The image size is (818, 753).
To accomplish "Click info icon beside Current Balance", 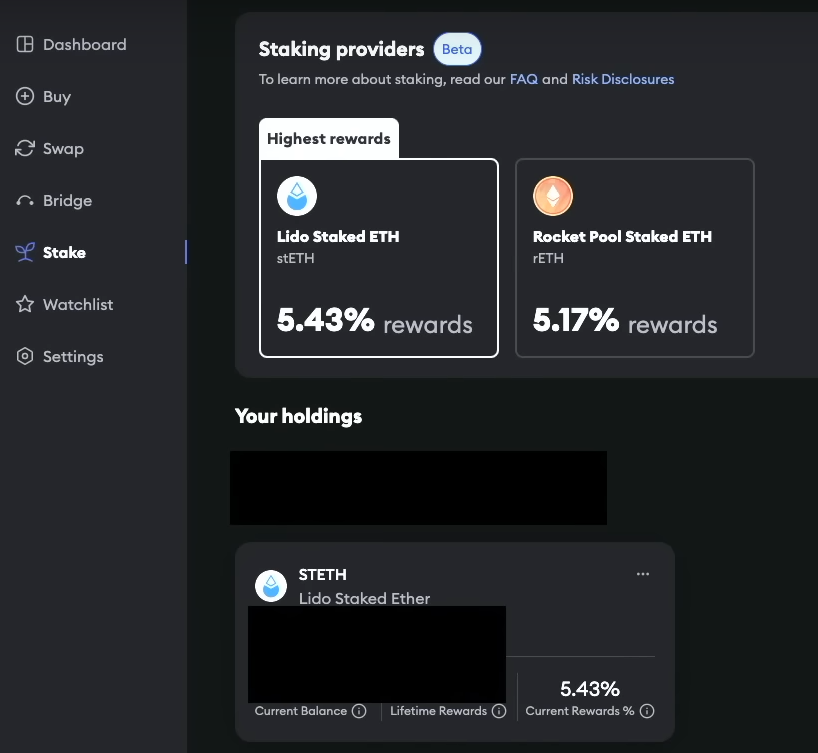I will [x=359, y=711].
